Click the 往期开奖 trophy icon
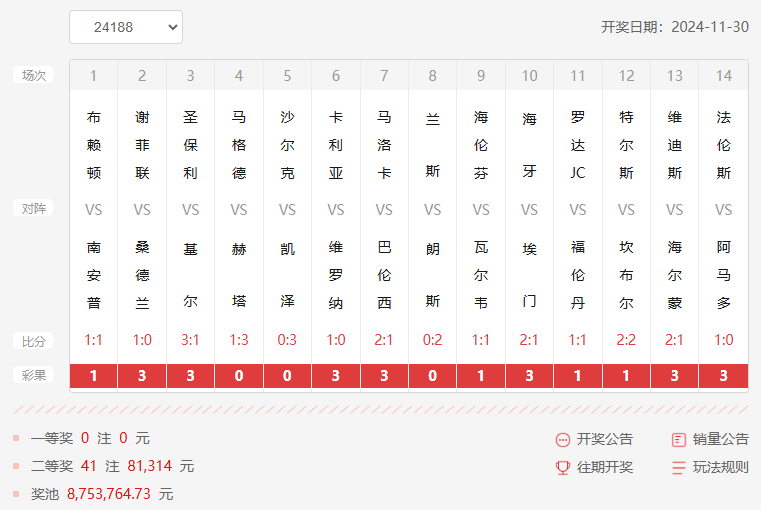The height and width of the screenshot is (510, 761). pos(563,467)
